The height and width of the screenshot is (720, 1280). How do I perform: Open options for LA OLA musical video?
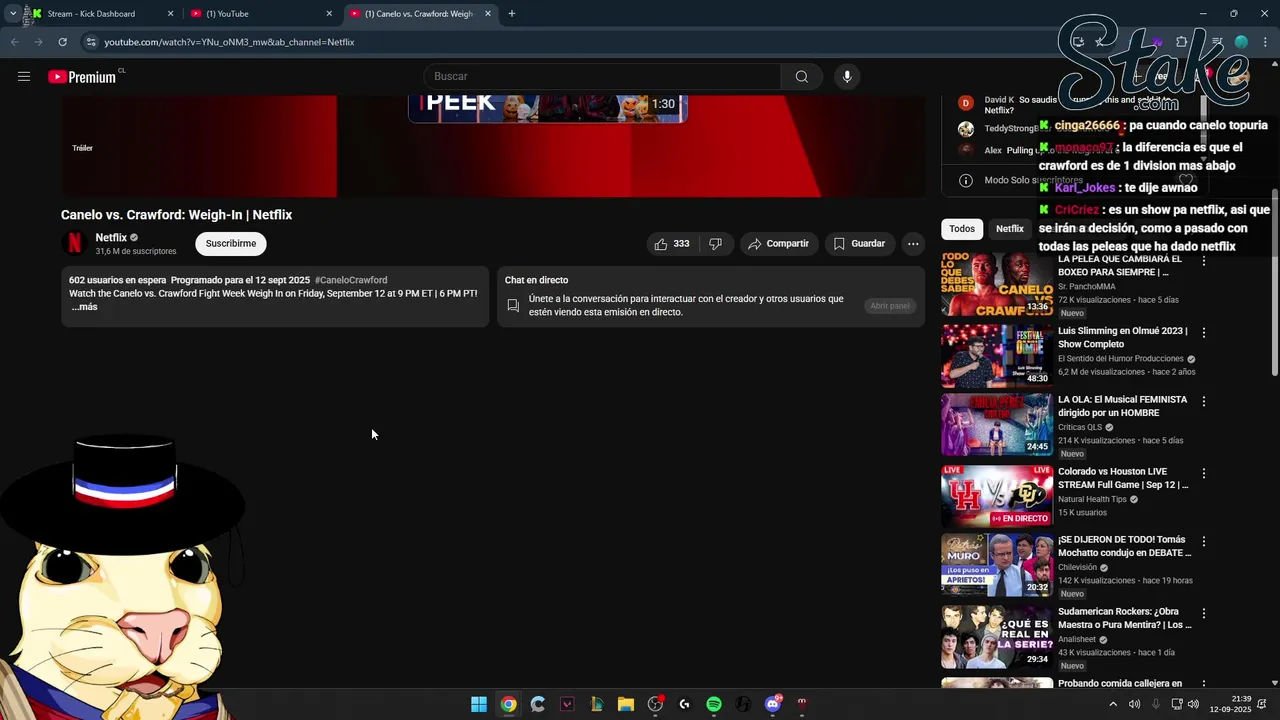[x=1204, y=401]
